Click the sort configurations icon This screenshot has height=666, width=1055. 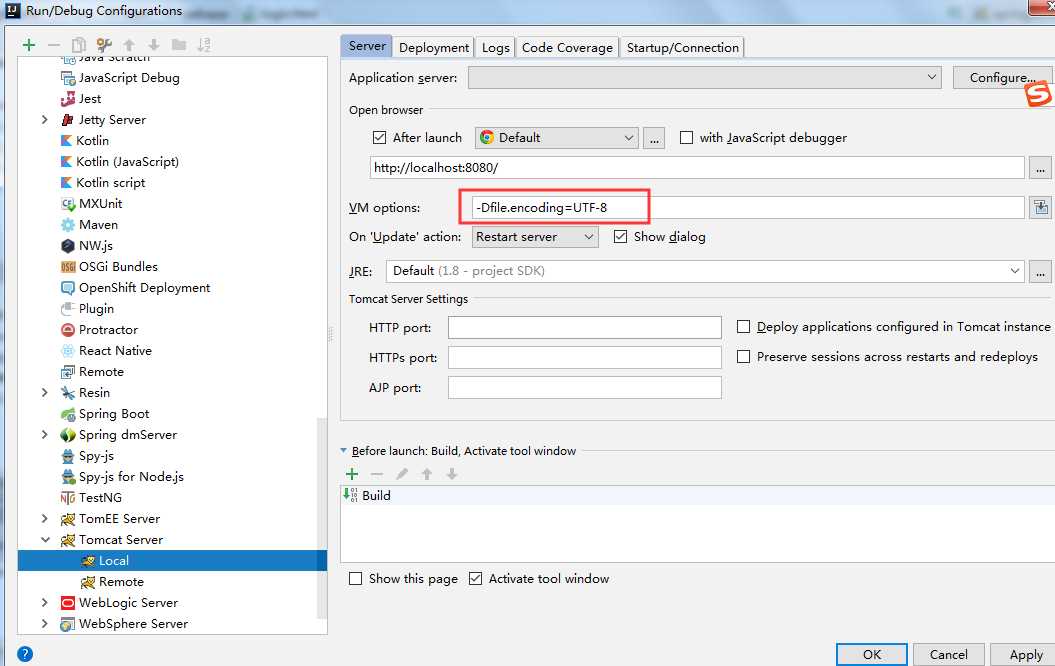click(204, 45)
